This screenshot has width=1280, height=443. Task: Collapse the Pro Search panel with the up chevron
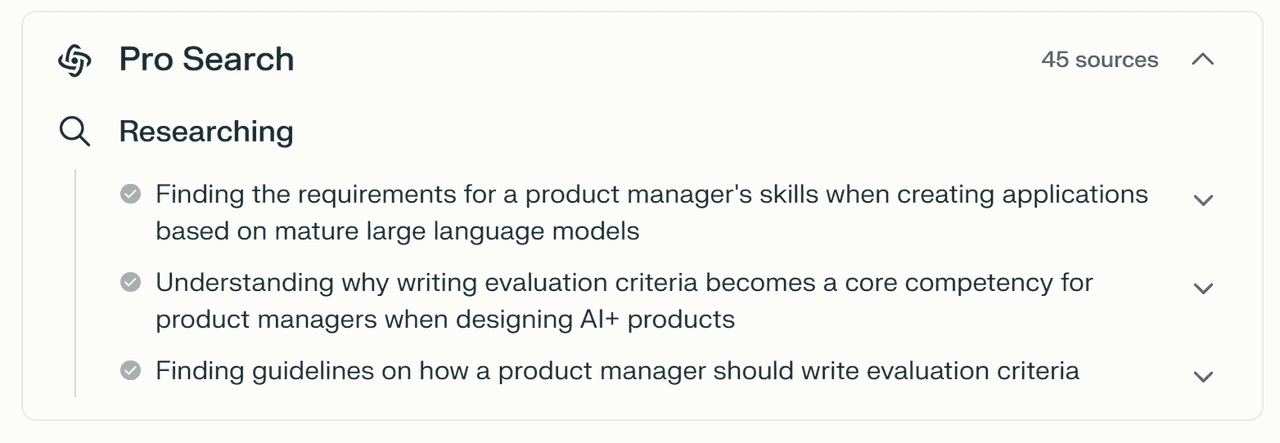coord(1203,60)
